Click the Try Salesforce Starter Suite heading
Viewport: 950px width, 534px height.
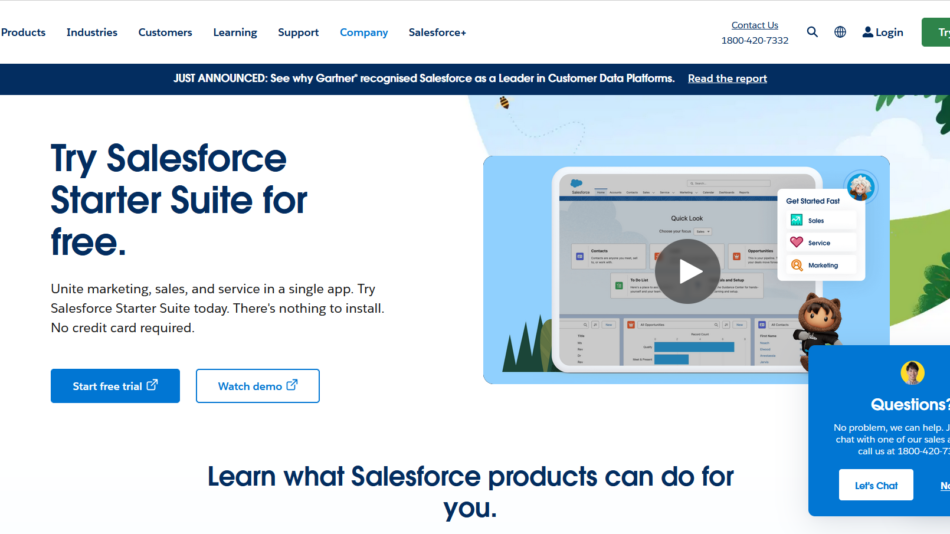(x=179, y=200)
